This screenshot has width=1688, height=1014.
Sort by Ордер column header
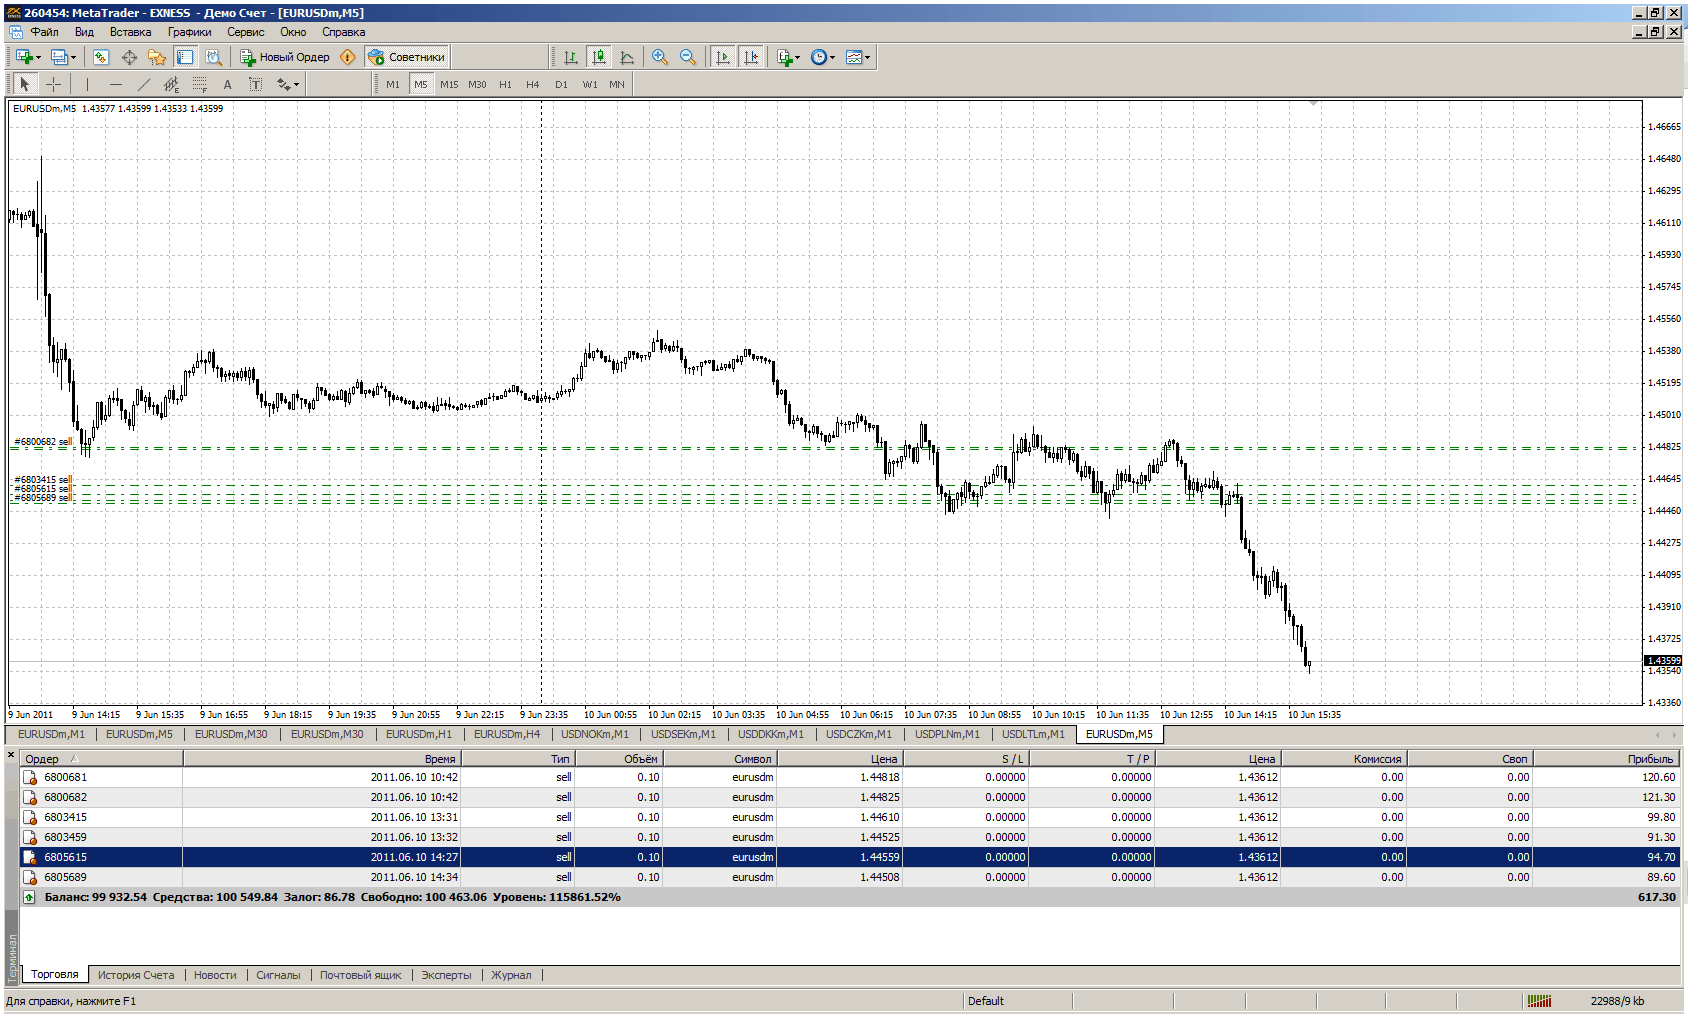[101, 759]
